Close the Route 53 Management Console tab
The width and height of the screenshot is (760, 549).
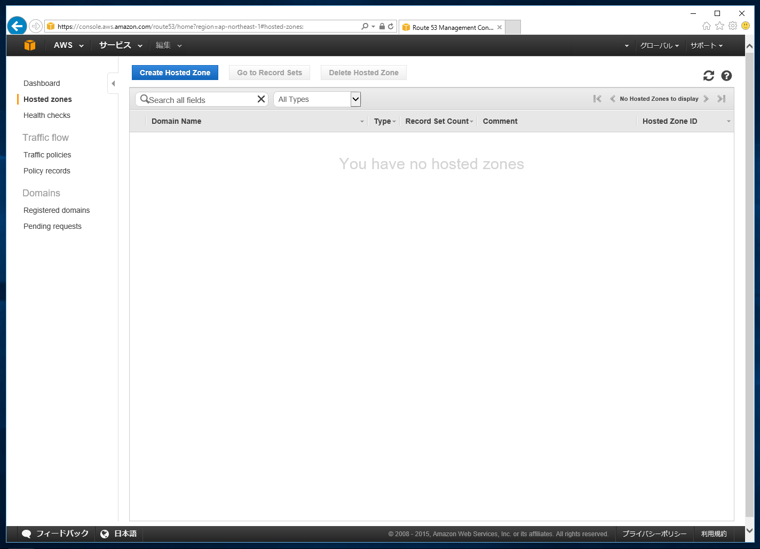(x=499, y=27)
